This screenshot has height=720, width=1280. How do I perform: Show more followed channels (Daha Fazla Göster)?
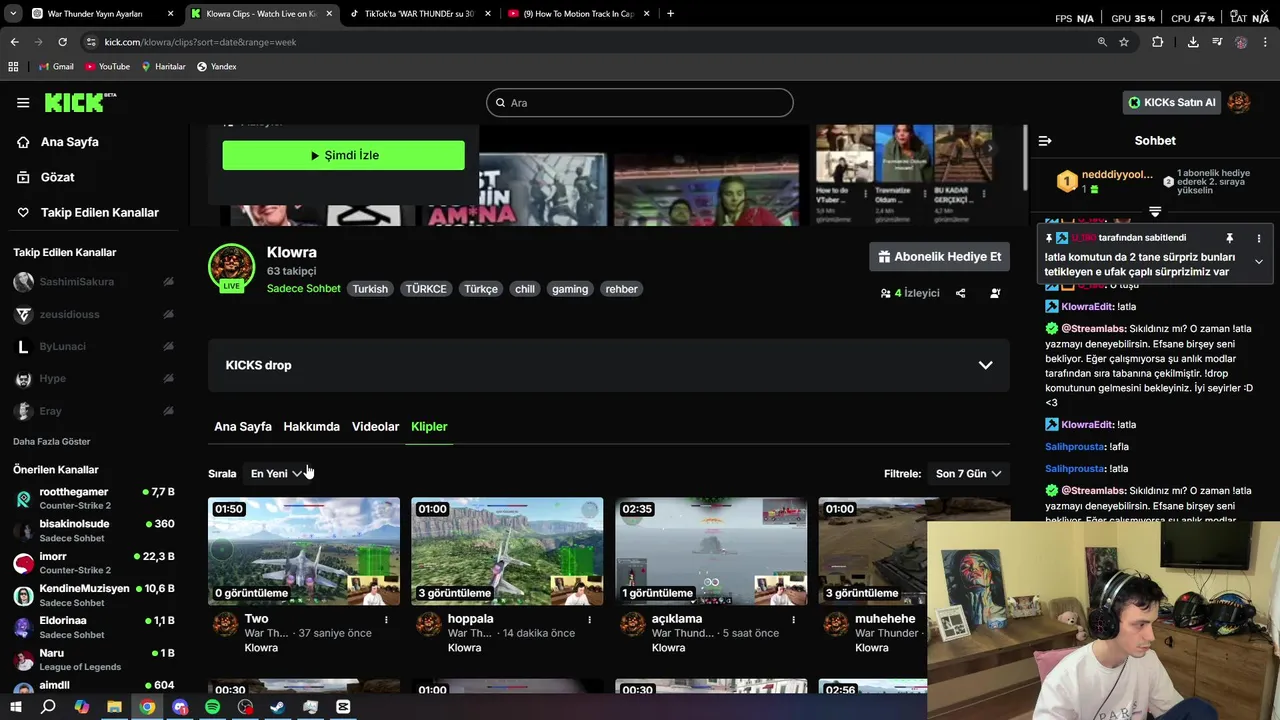coord(51,441)
